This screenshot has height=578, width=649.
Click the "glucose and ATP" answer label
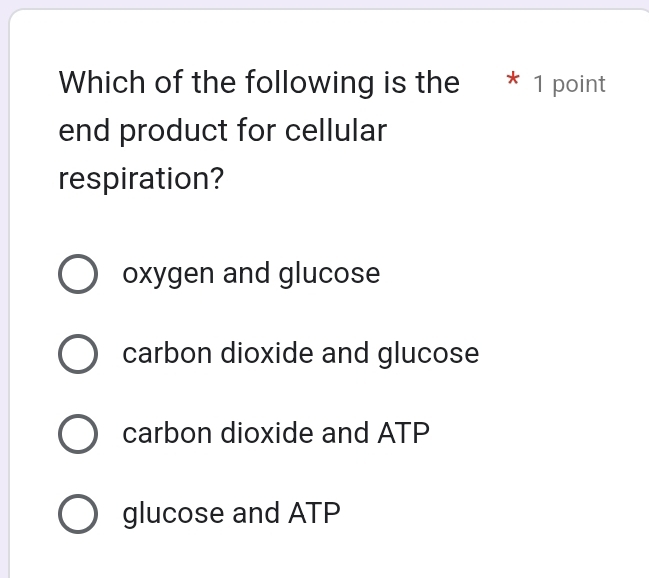coord(231,514)
